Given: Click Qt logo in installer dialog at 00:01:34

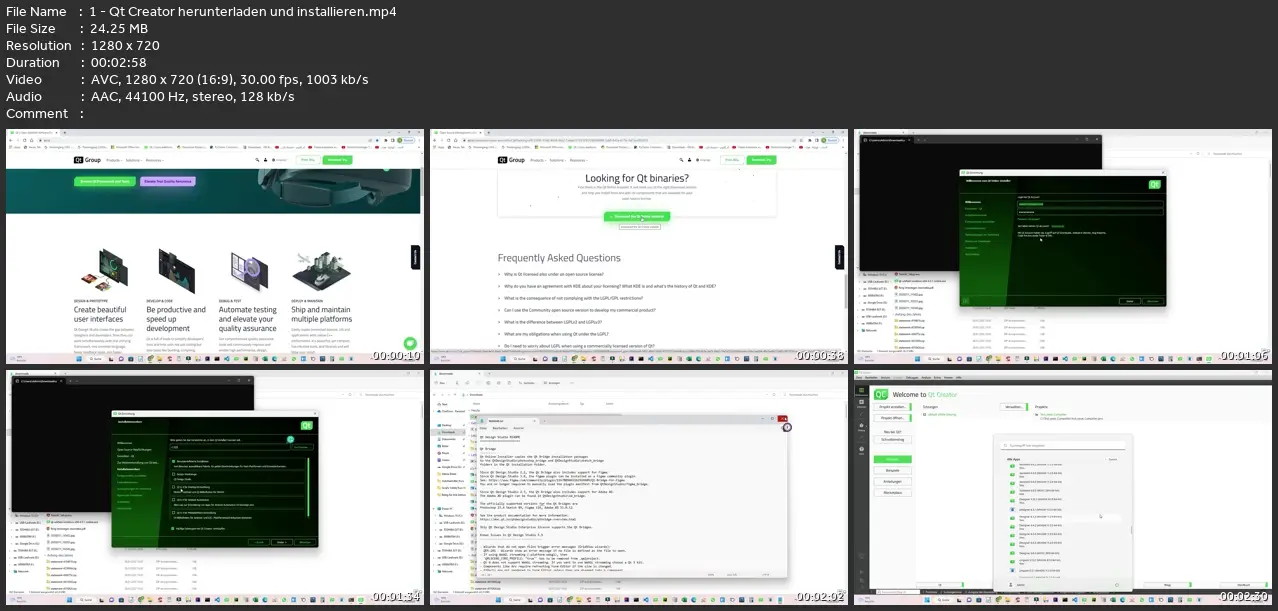Looking at the screenshot, I should point(307,426).
